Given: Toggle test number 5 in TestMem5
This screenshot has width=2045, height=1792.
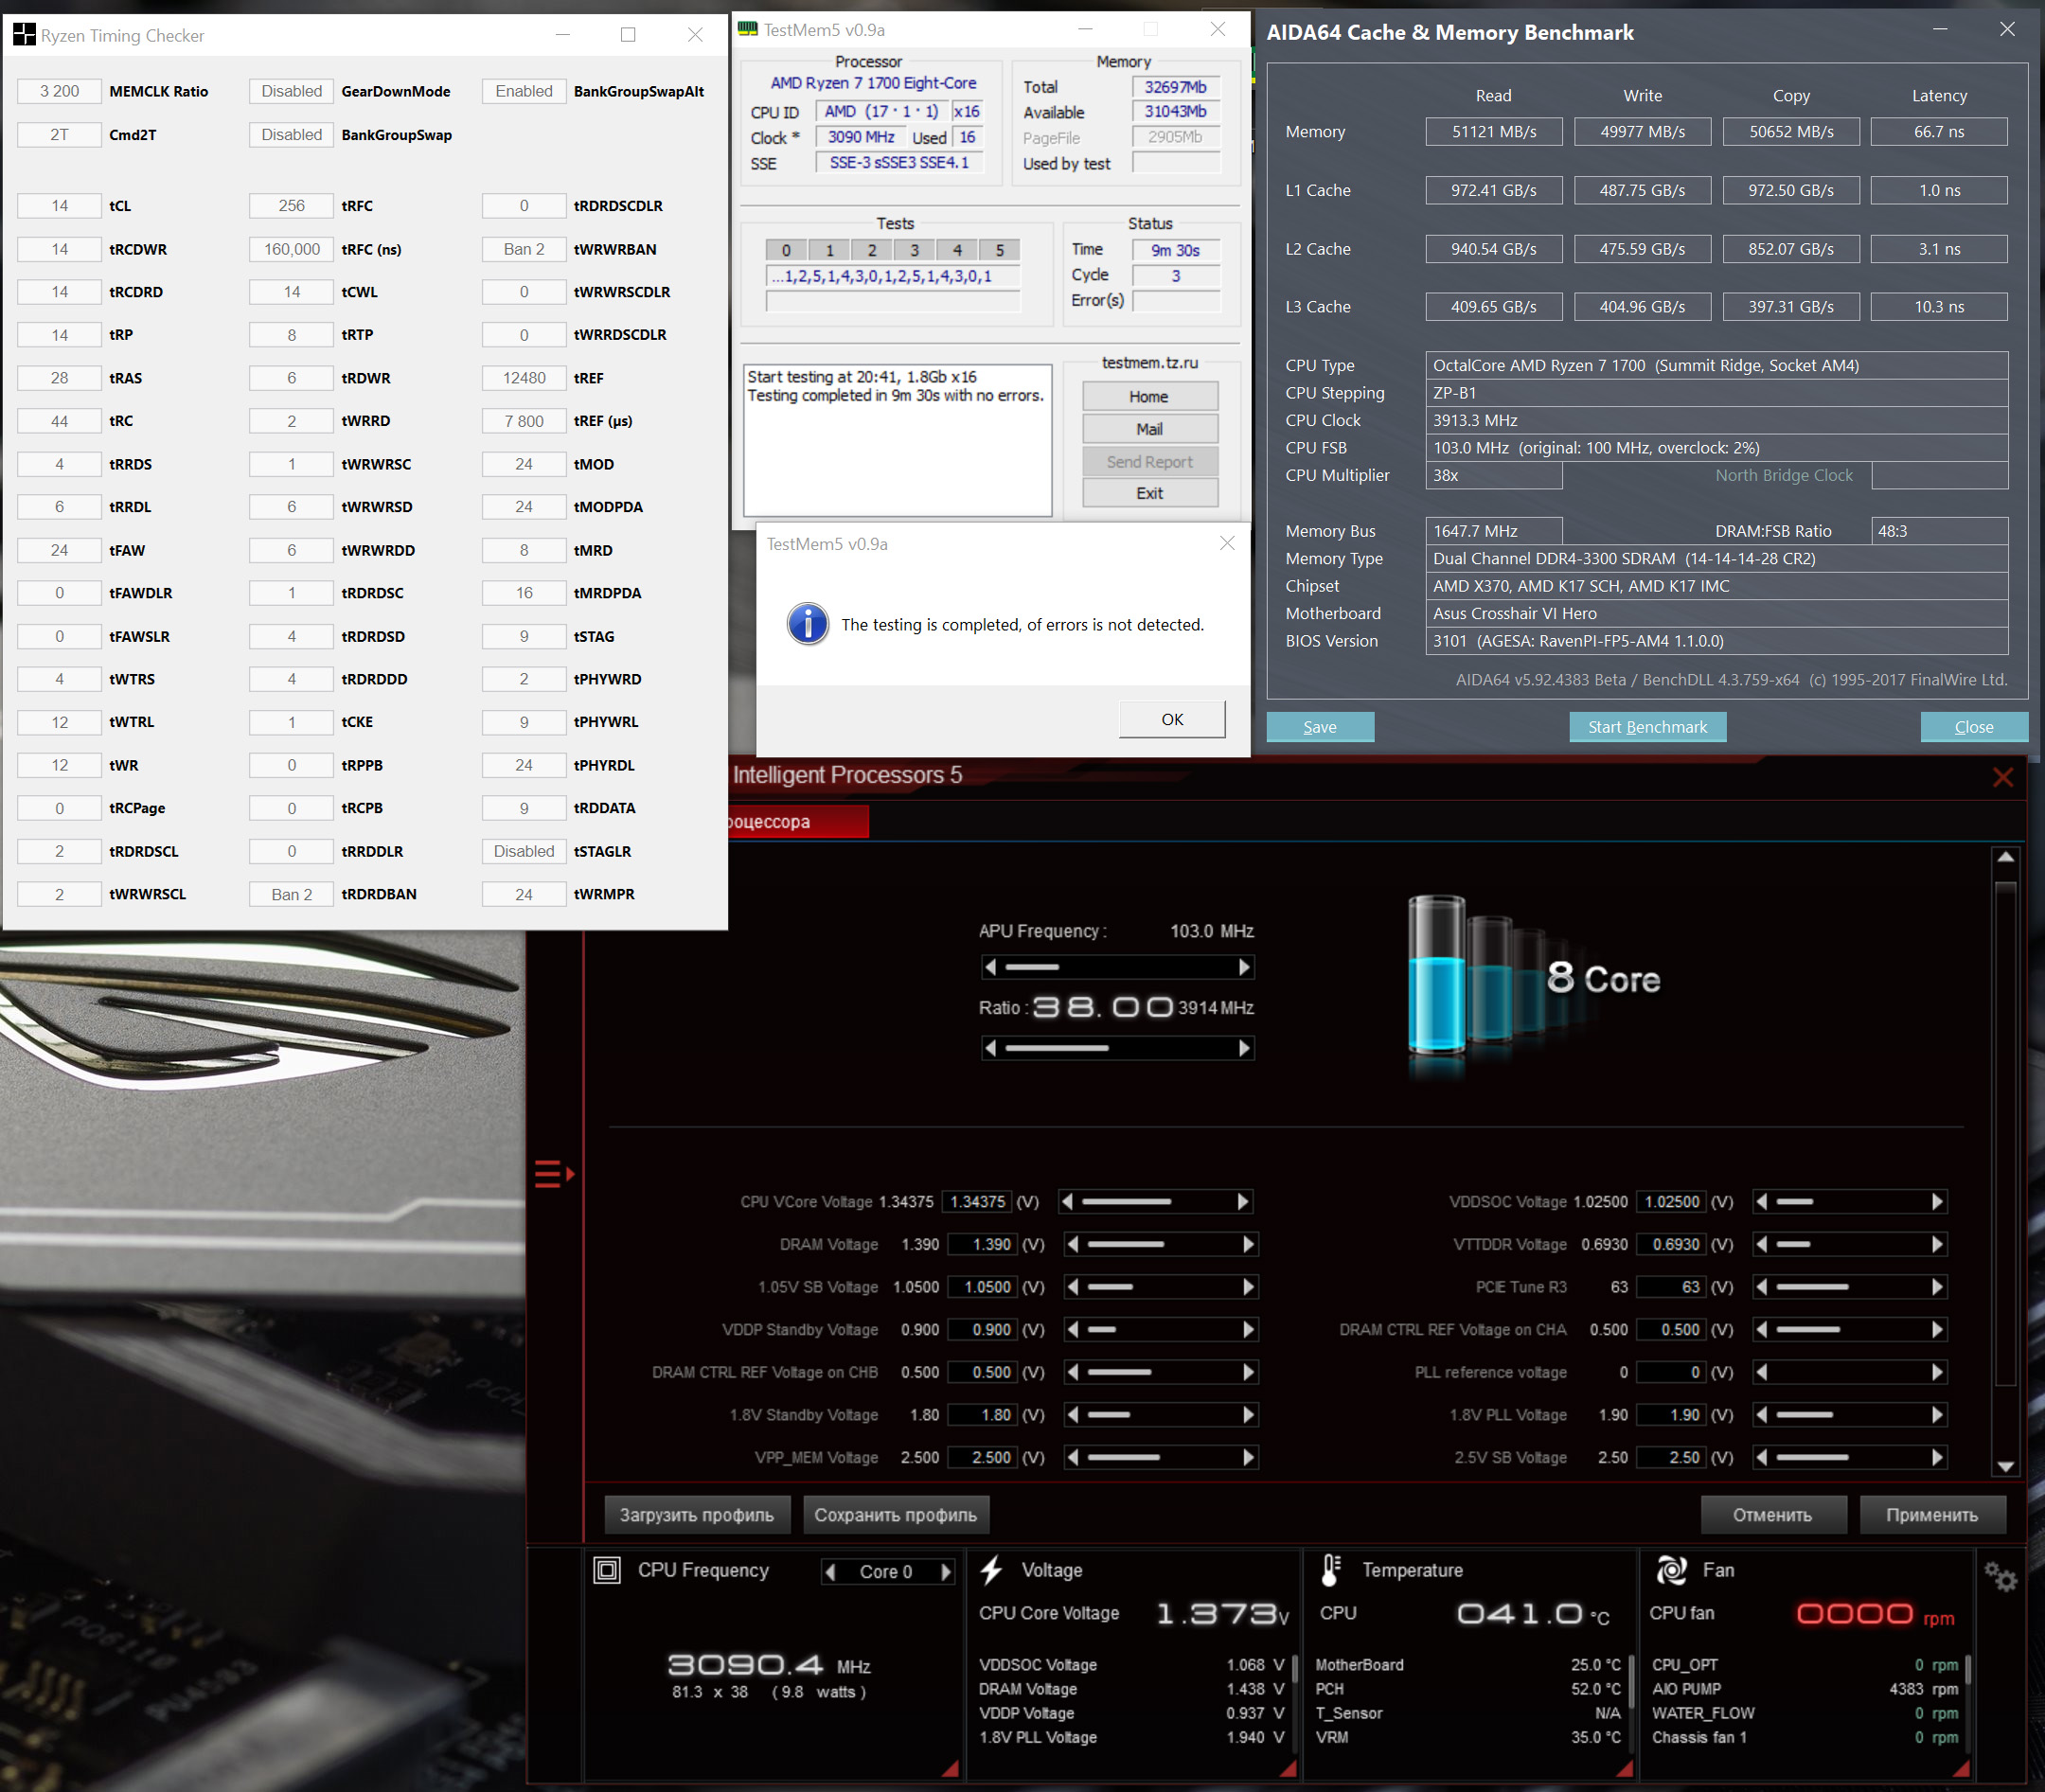Looking at the screenshot, I should tap(999, 250).
